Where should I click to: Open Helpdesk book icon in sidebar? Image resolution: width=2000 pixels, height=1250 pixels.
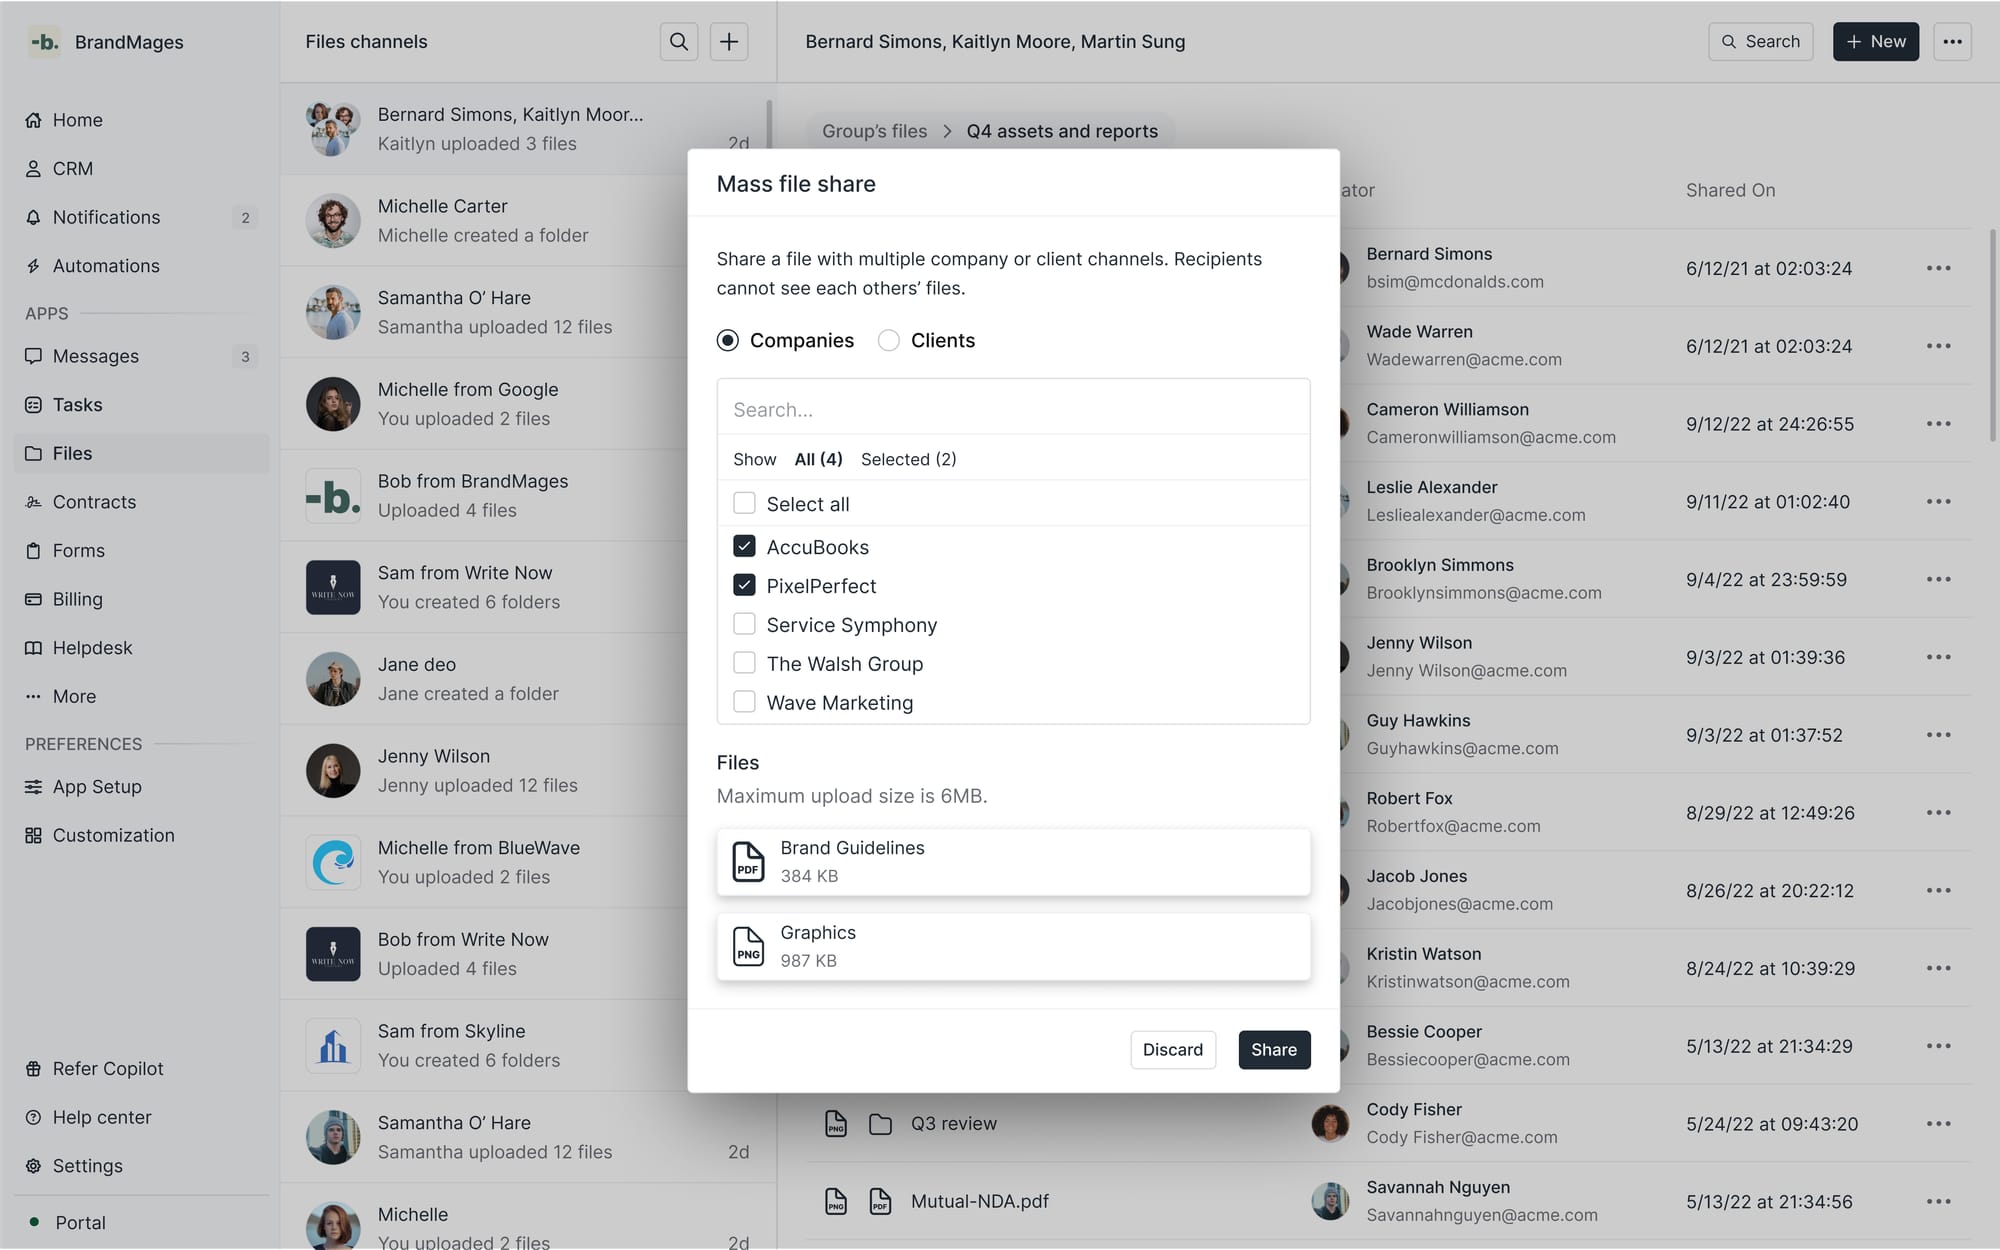coord(34,648)
